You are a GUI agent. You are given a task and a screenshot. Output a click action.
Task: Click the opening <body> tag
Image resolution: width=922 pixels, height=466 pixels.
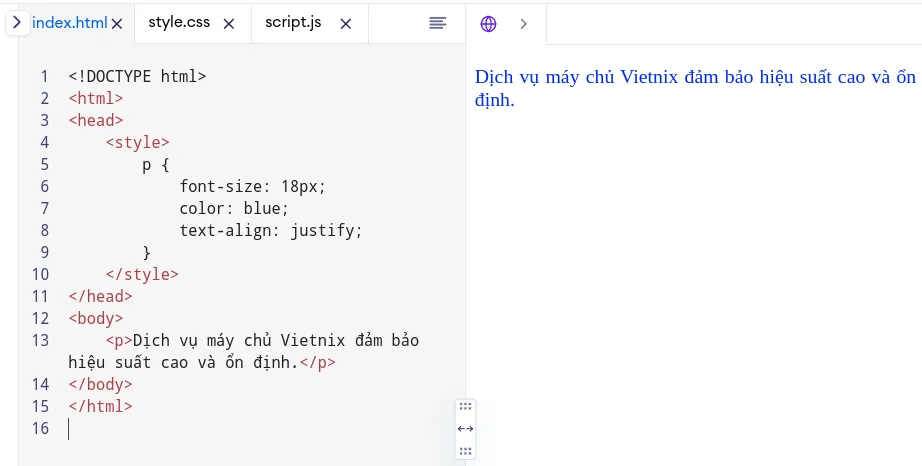(96, 319)
